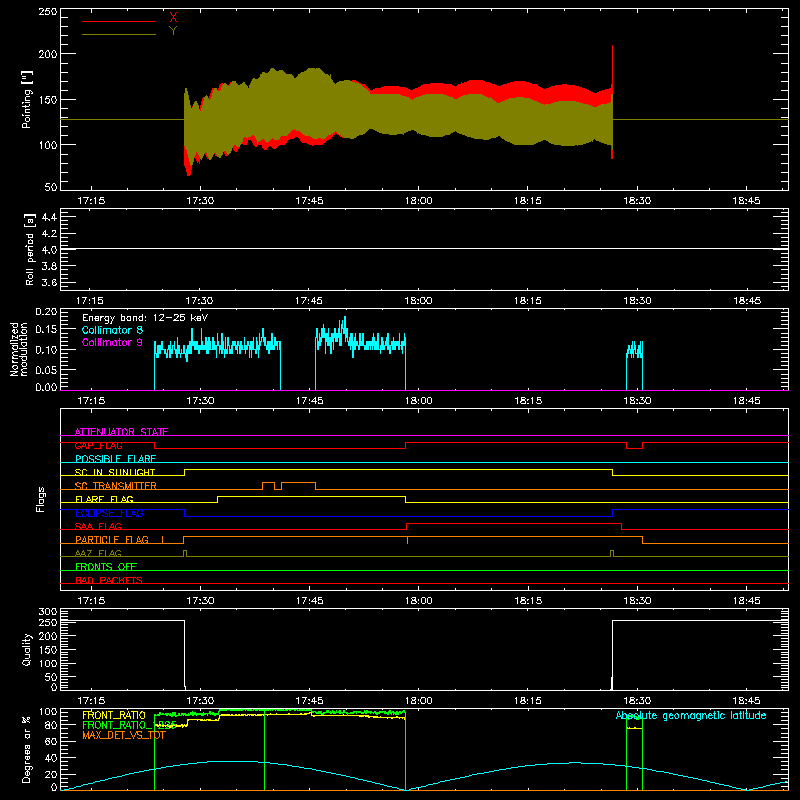Click the 300 tick on Quality axis
800x800 pixels.
coord(48,612)
